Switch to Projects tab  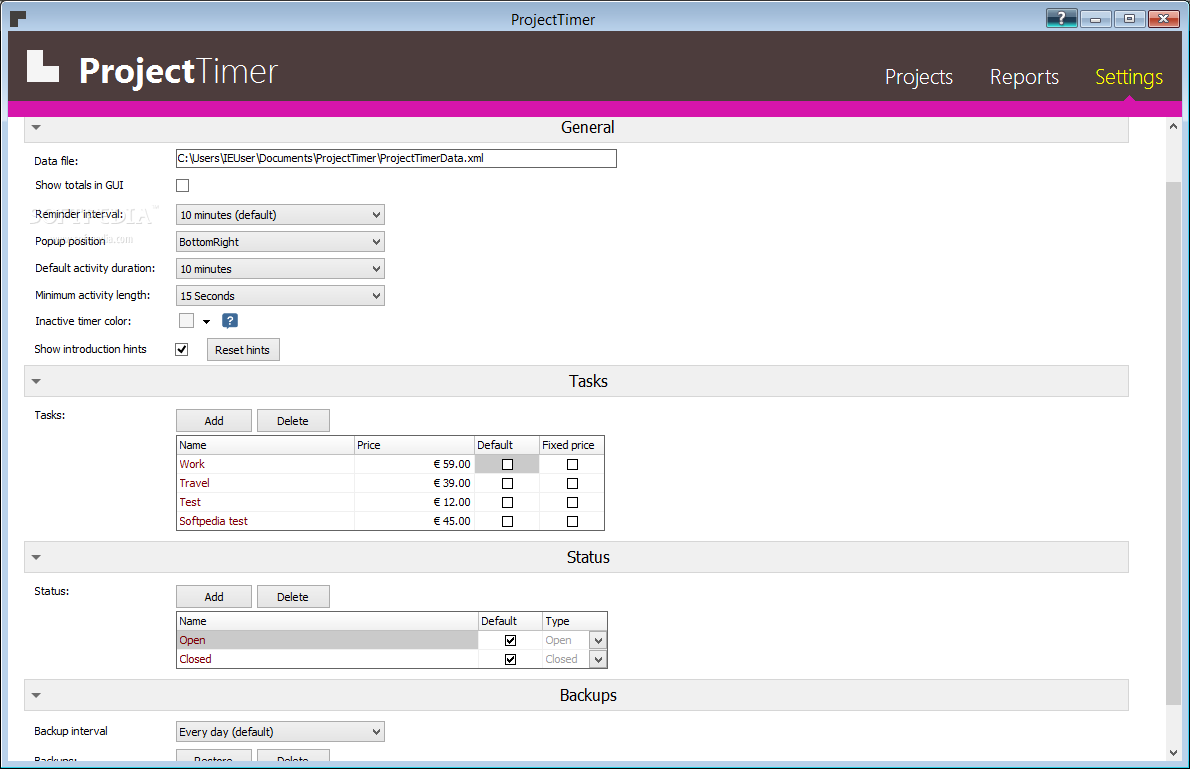[918, 77]
